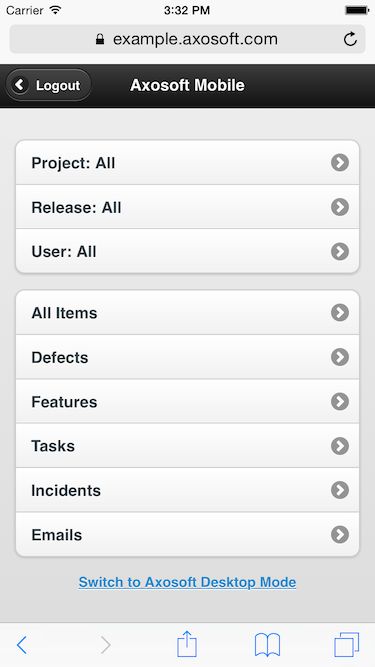375x667 pixels.
Task: Tap the example.axosoft.com address field
Action: coord(188,39)
